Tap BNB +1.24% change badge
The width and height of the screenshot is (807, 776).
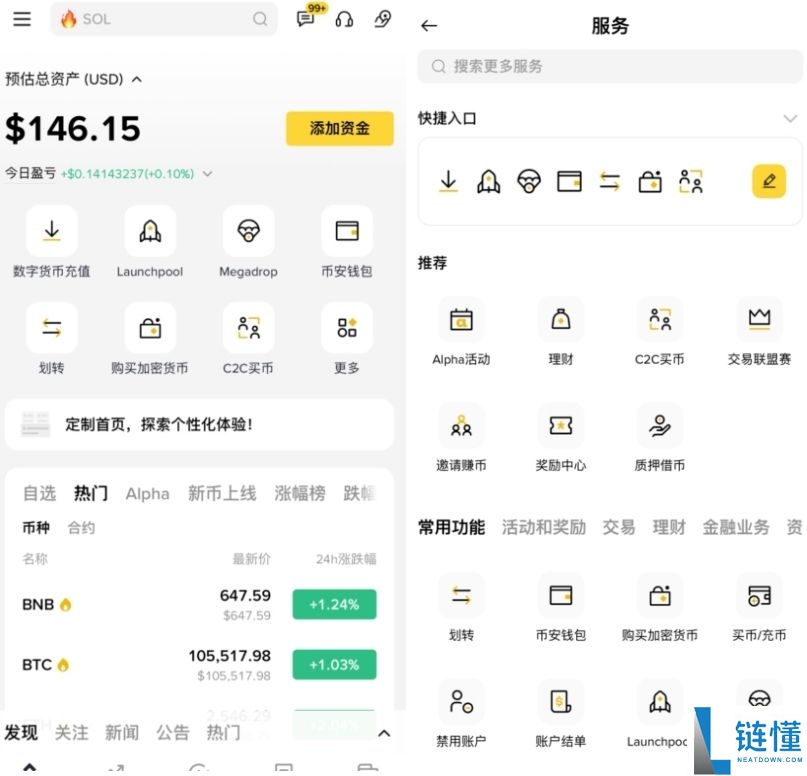tap(335, 604)
